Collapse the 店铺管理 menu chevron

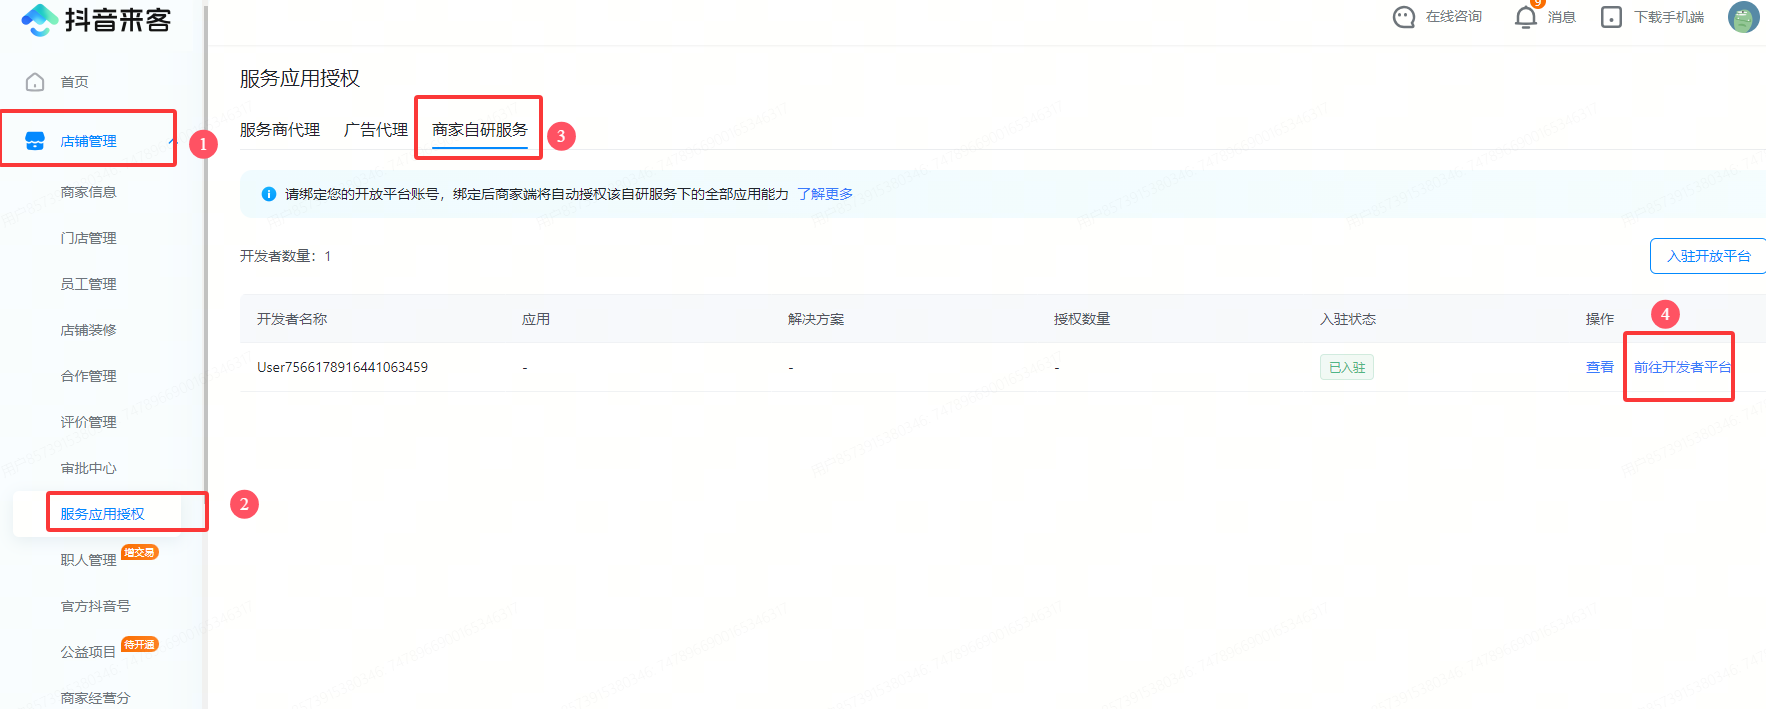172,141
